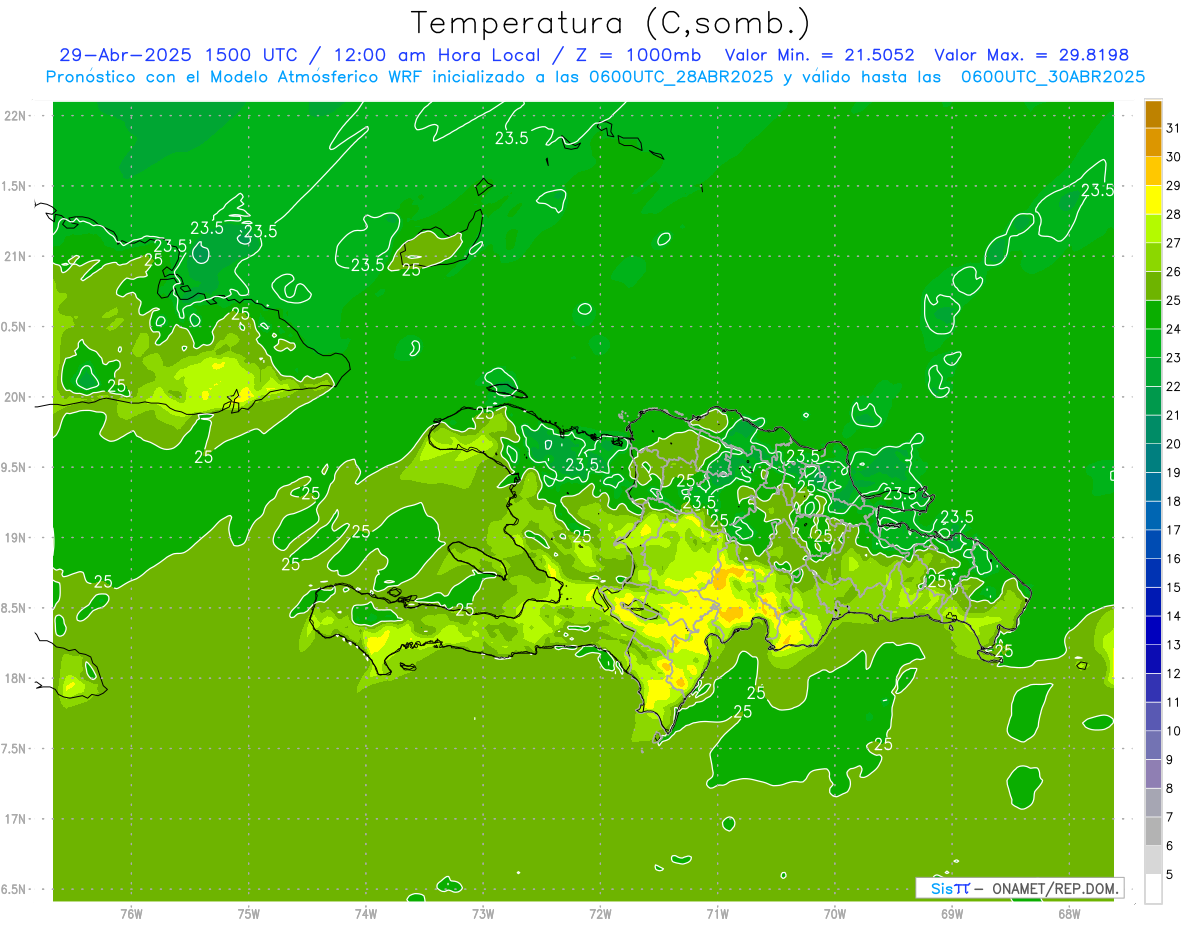Image resolution: width=1200 pixels, height=927 pixels.
Task: Click the legend color band between 22 and 23
Action: click(1153, 371)
